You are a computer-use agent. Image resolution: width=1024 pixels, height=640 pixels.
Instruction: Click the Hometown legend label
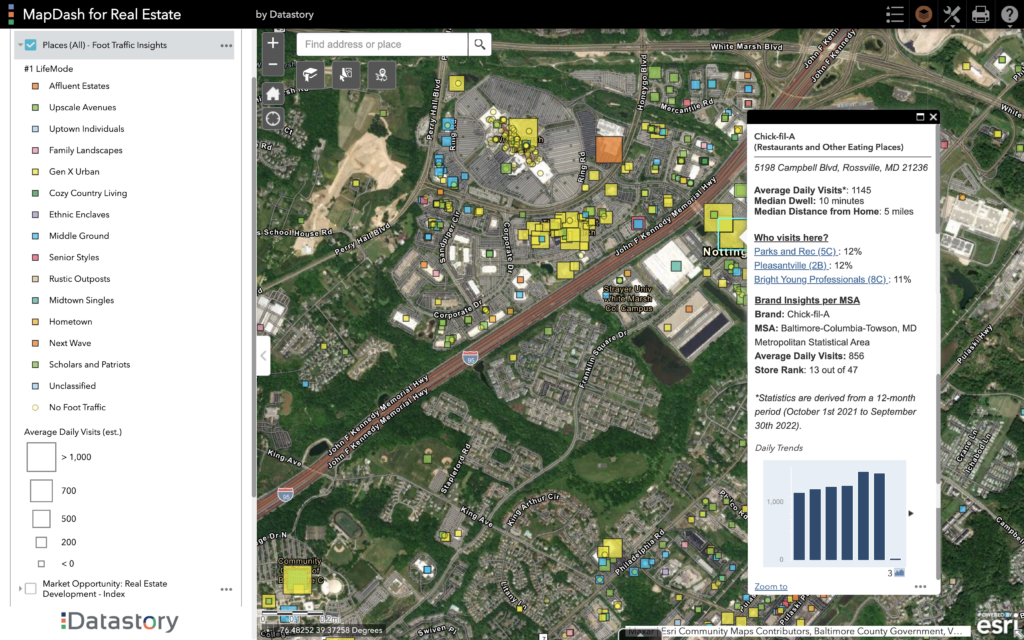click(71, 322)
